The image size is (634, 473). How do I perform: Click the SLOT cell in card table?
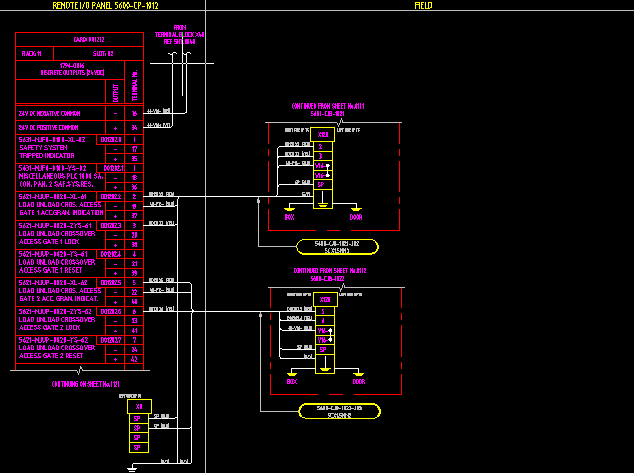103,53
